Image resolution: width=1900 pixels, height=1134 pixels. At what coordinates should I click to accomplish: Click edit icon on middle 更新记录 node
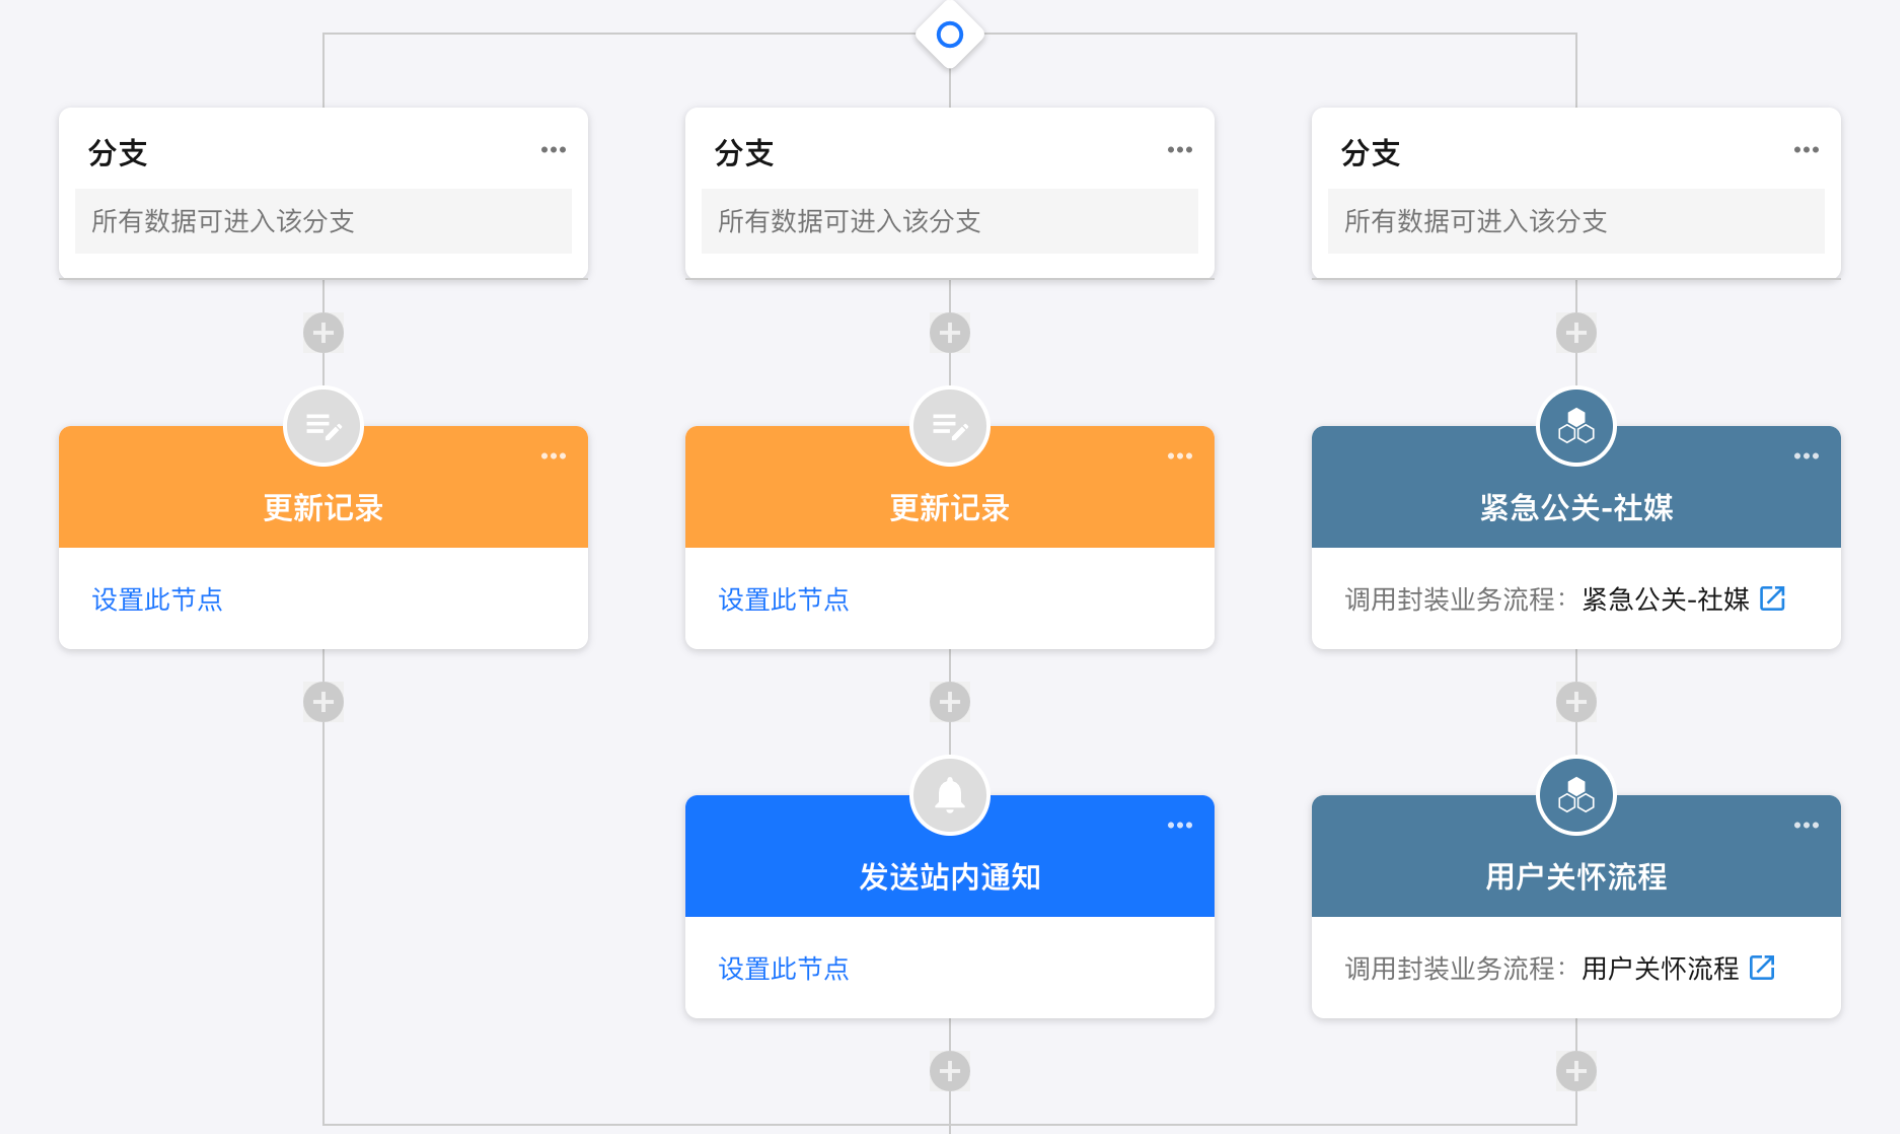[949, 427]
